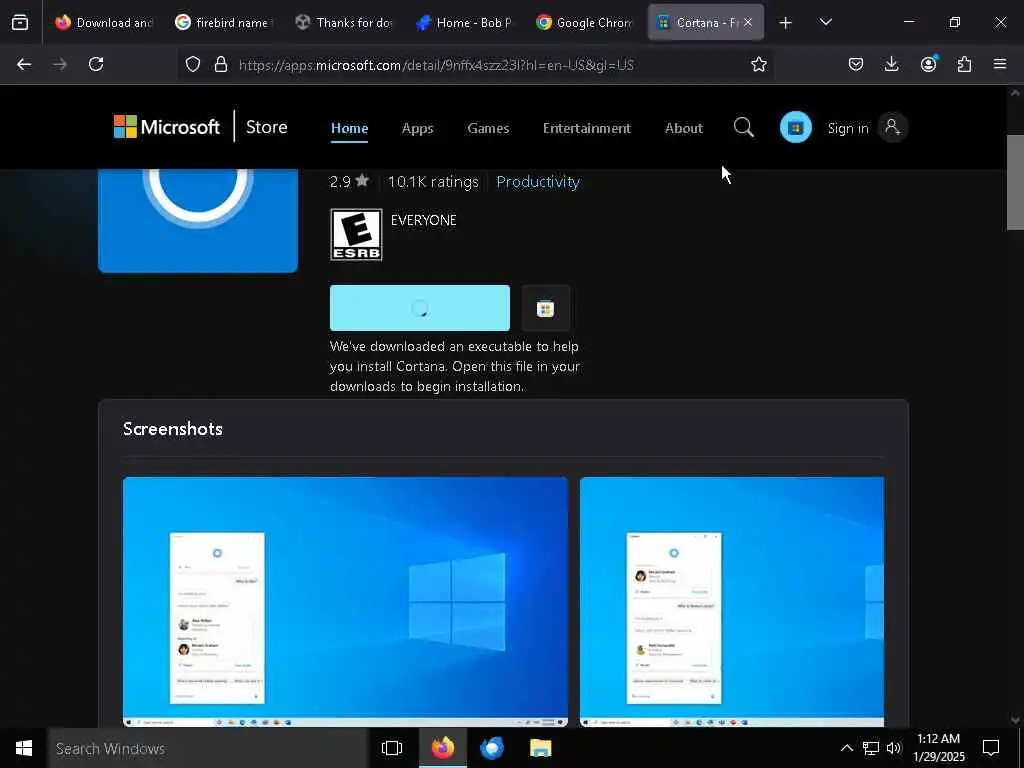Open the second Cortana screenshot

[x=732, y=601]
